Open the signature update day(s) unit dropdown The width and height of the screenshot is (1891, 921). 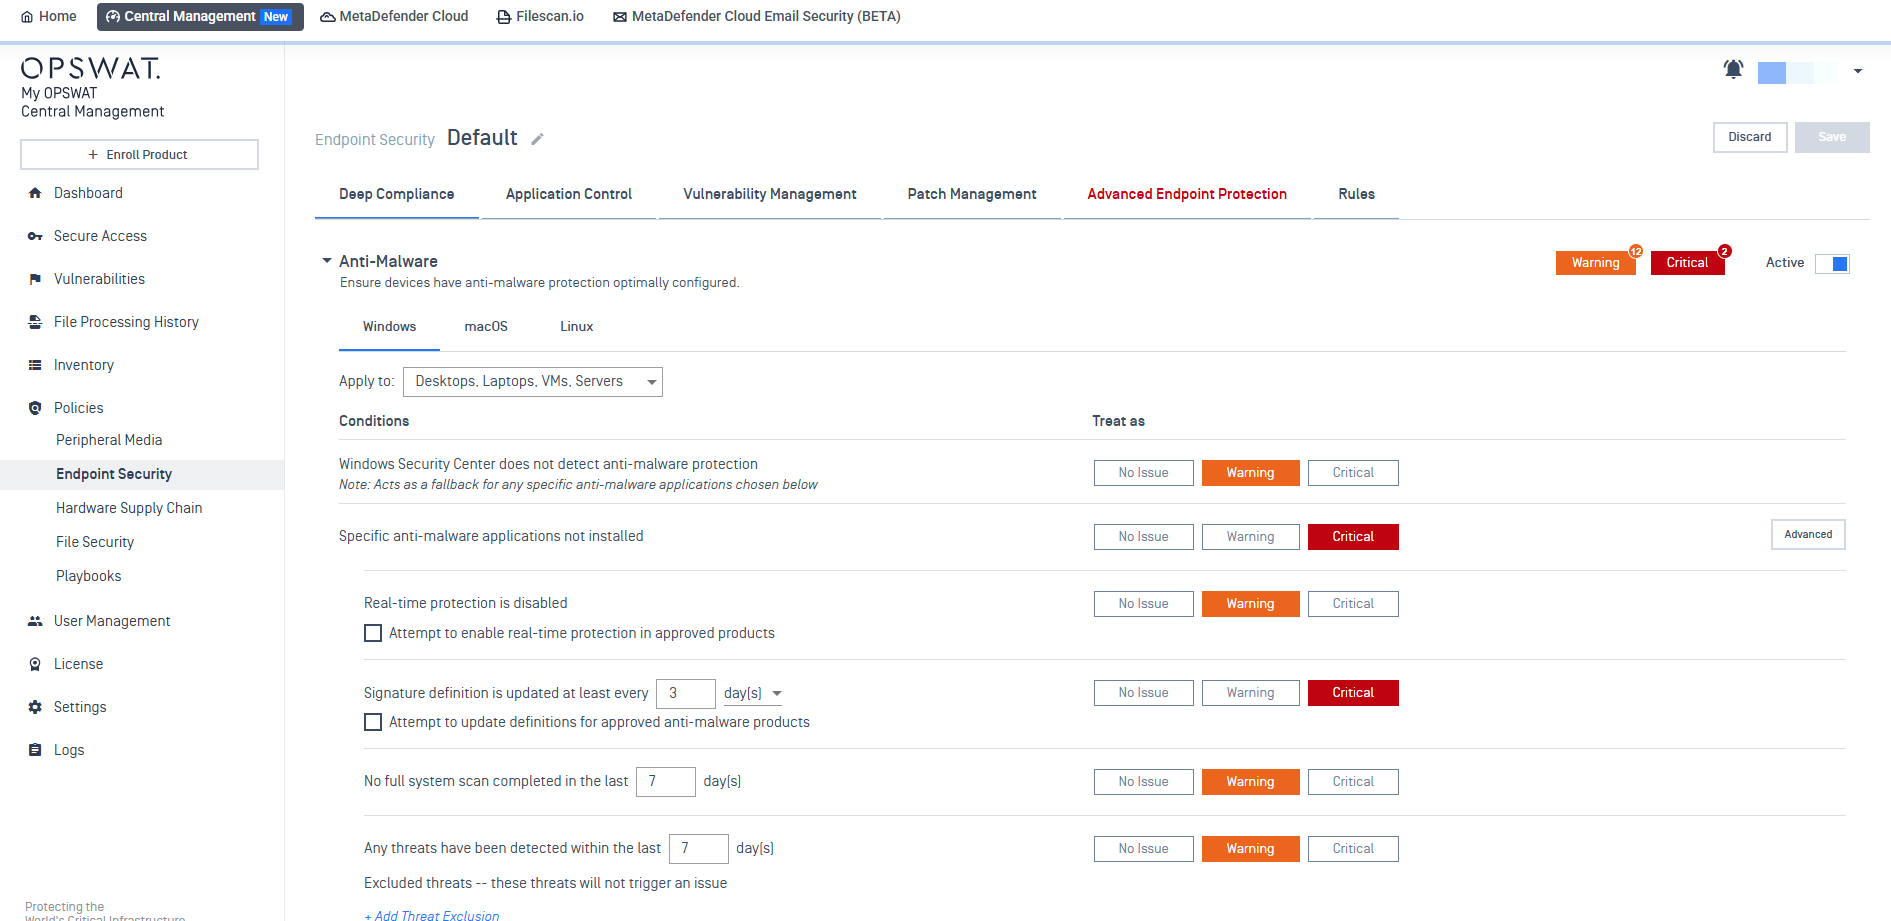click(753, 693)
